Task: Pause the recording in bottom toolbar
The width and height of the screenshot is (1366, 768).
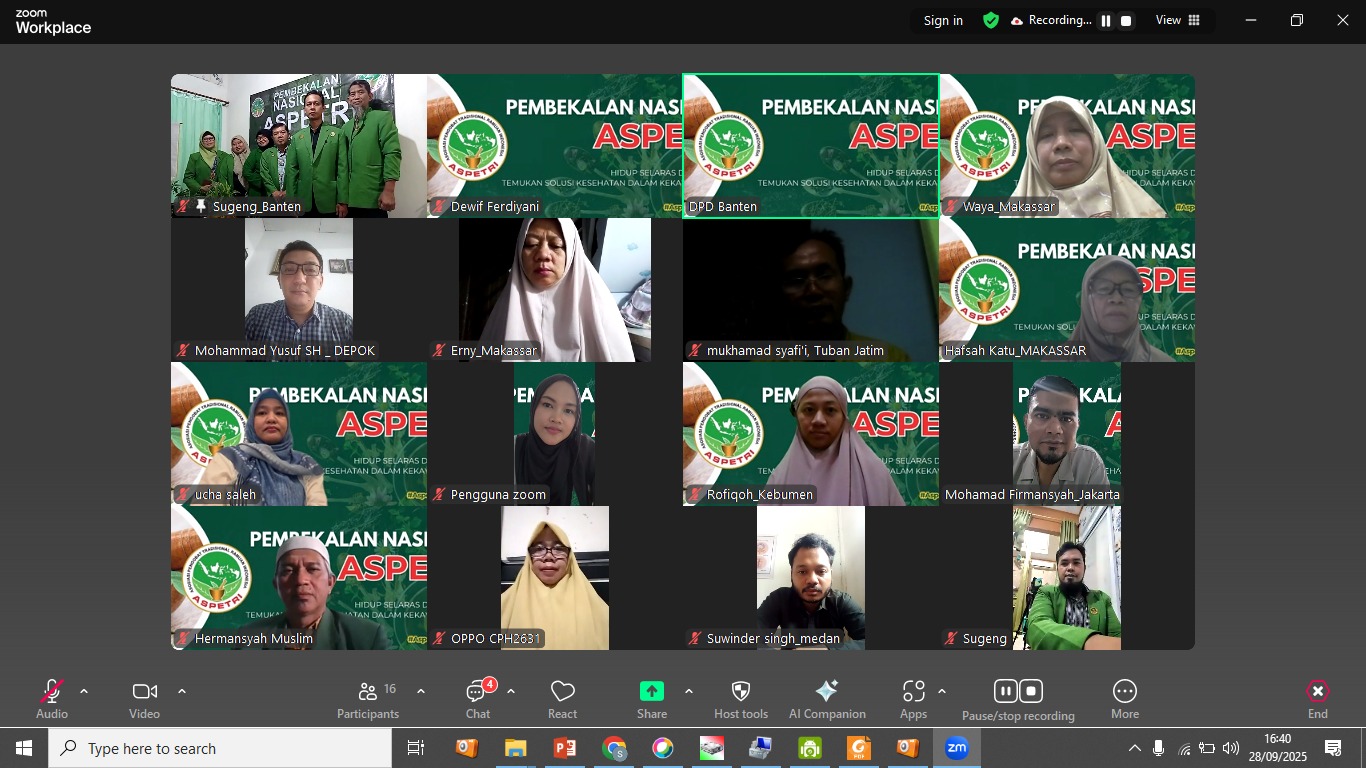Action: tap(1006, 691)
